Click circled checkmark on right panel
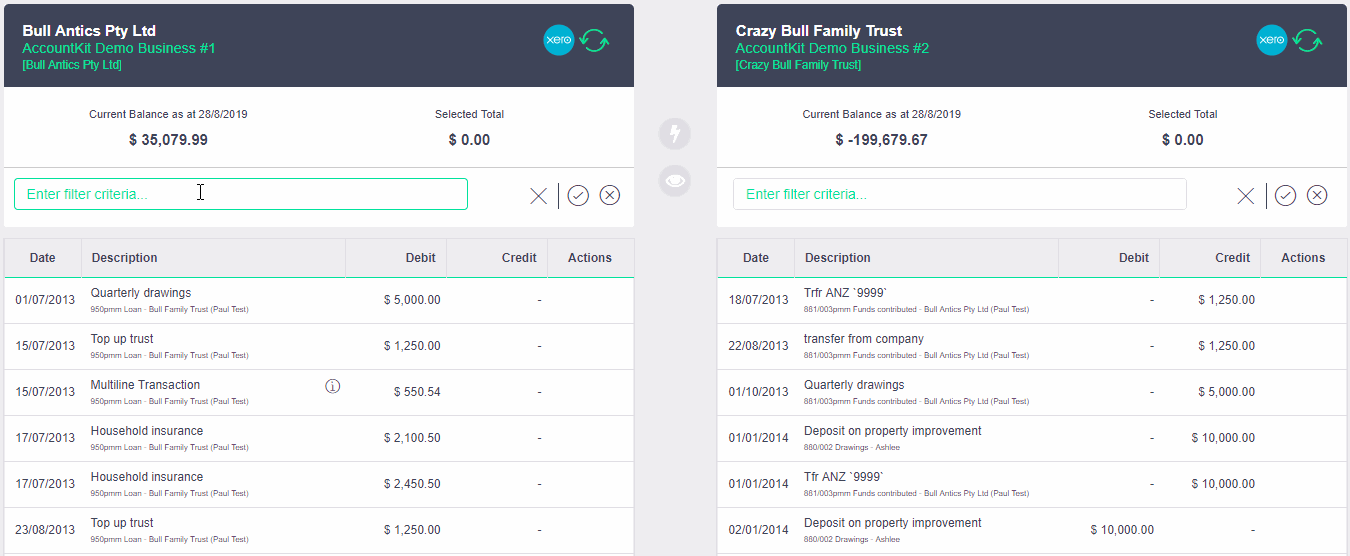 (x=1285, y=195)
